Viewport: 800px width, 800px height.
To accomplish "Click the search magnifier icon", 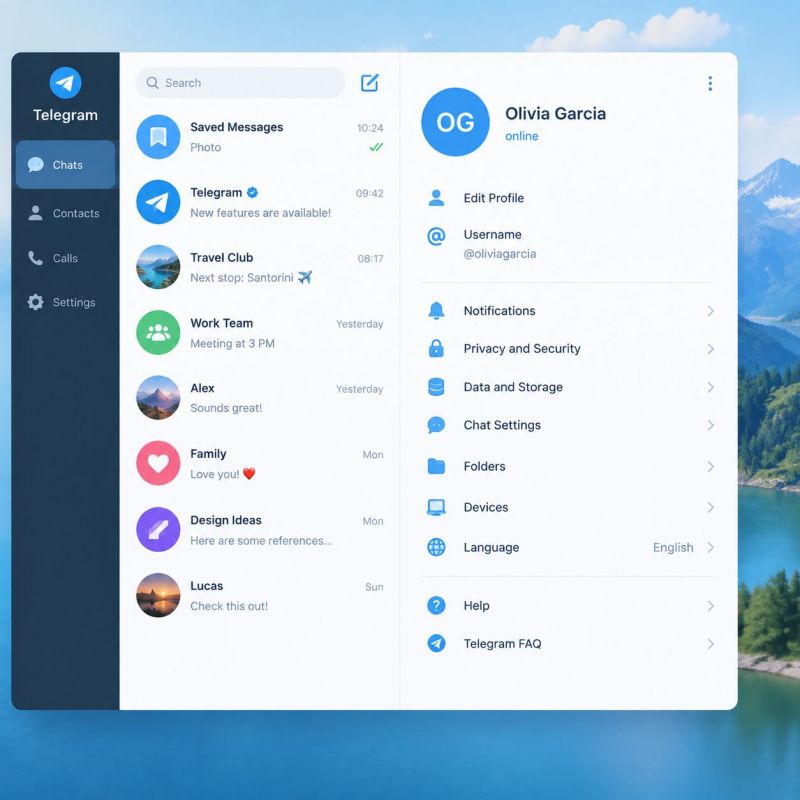I will click(x=152, y=83).
